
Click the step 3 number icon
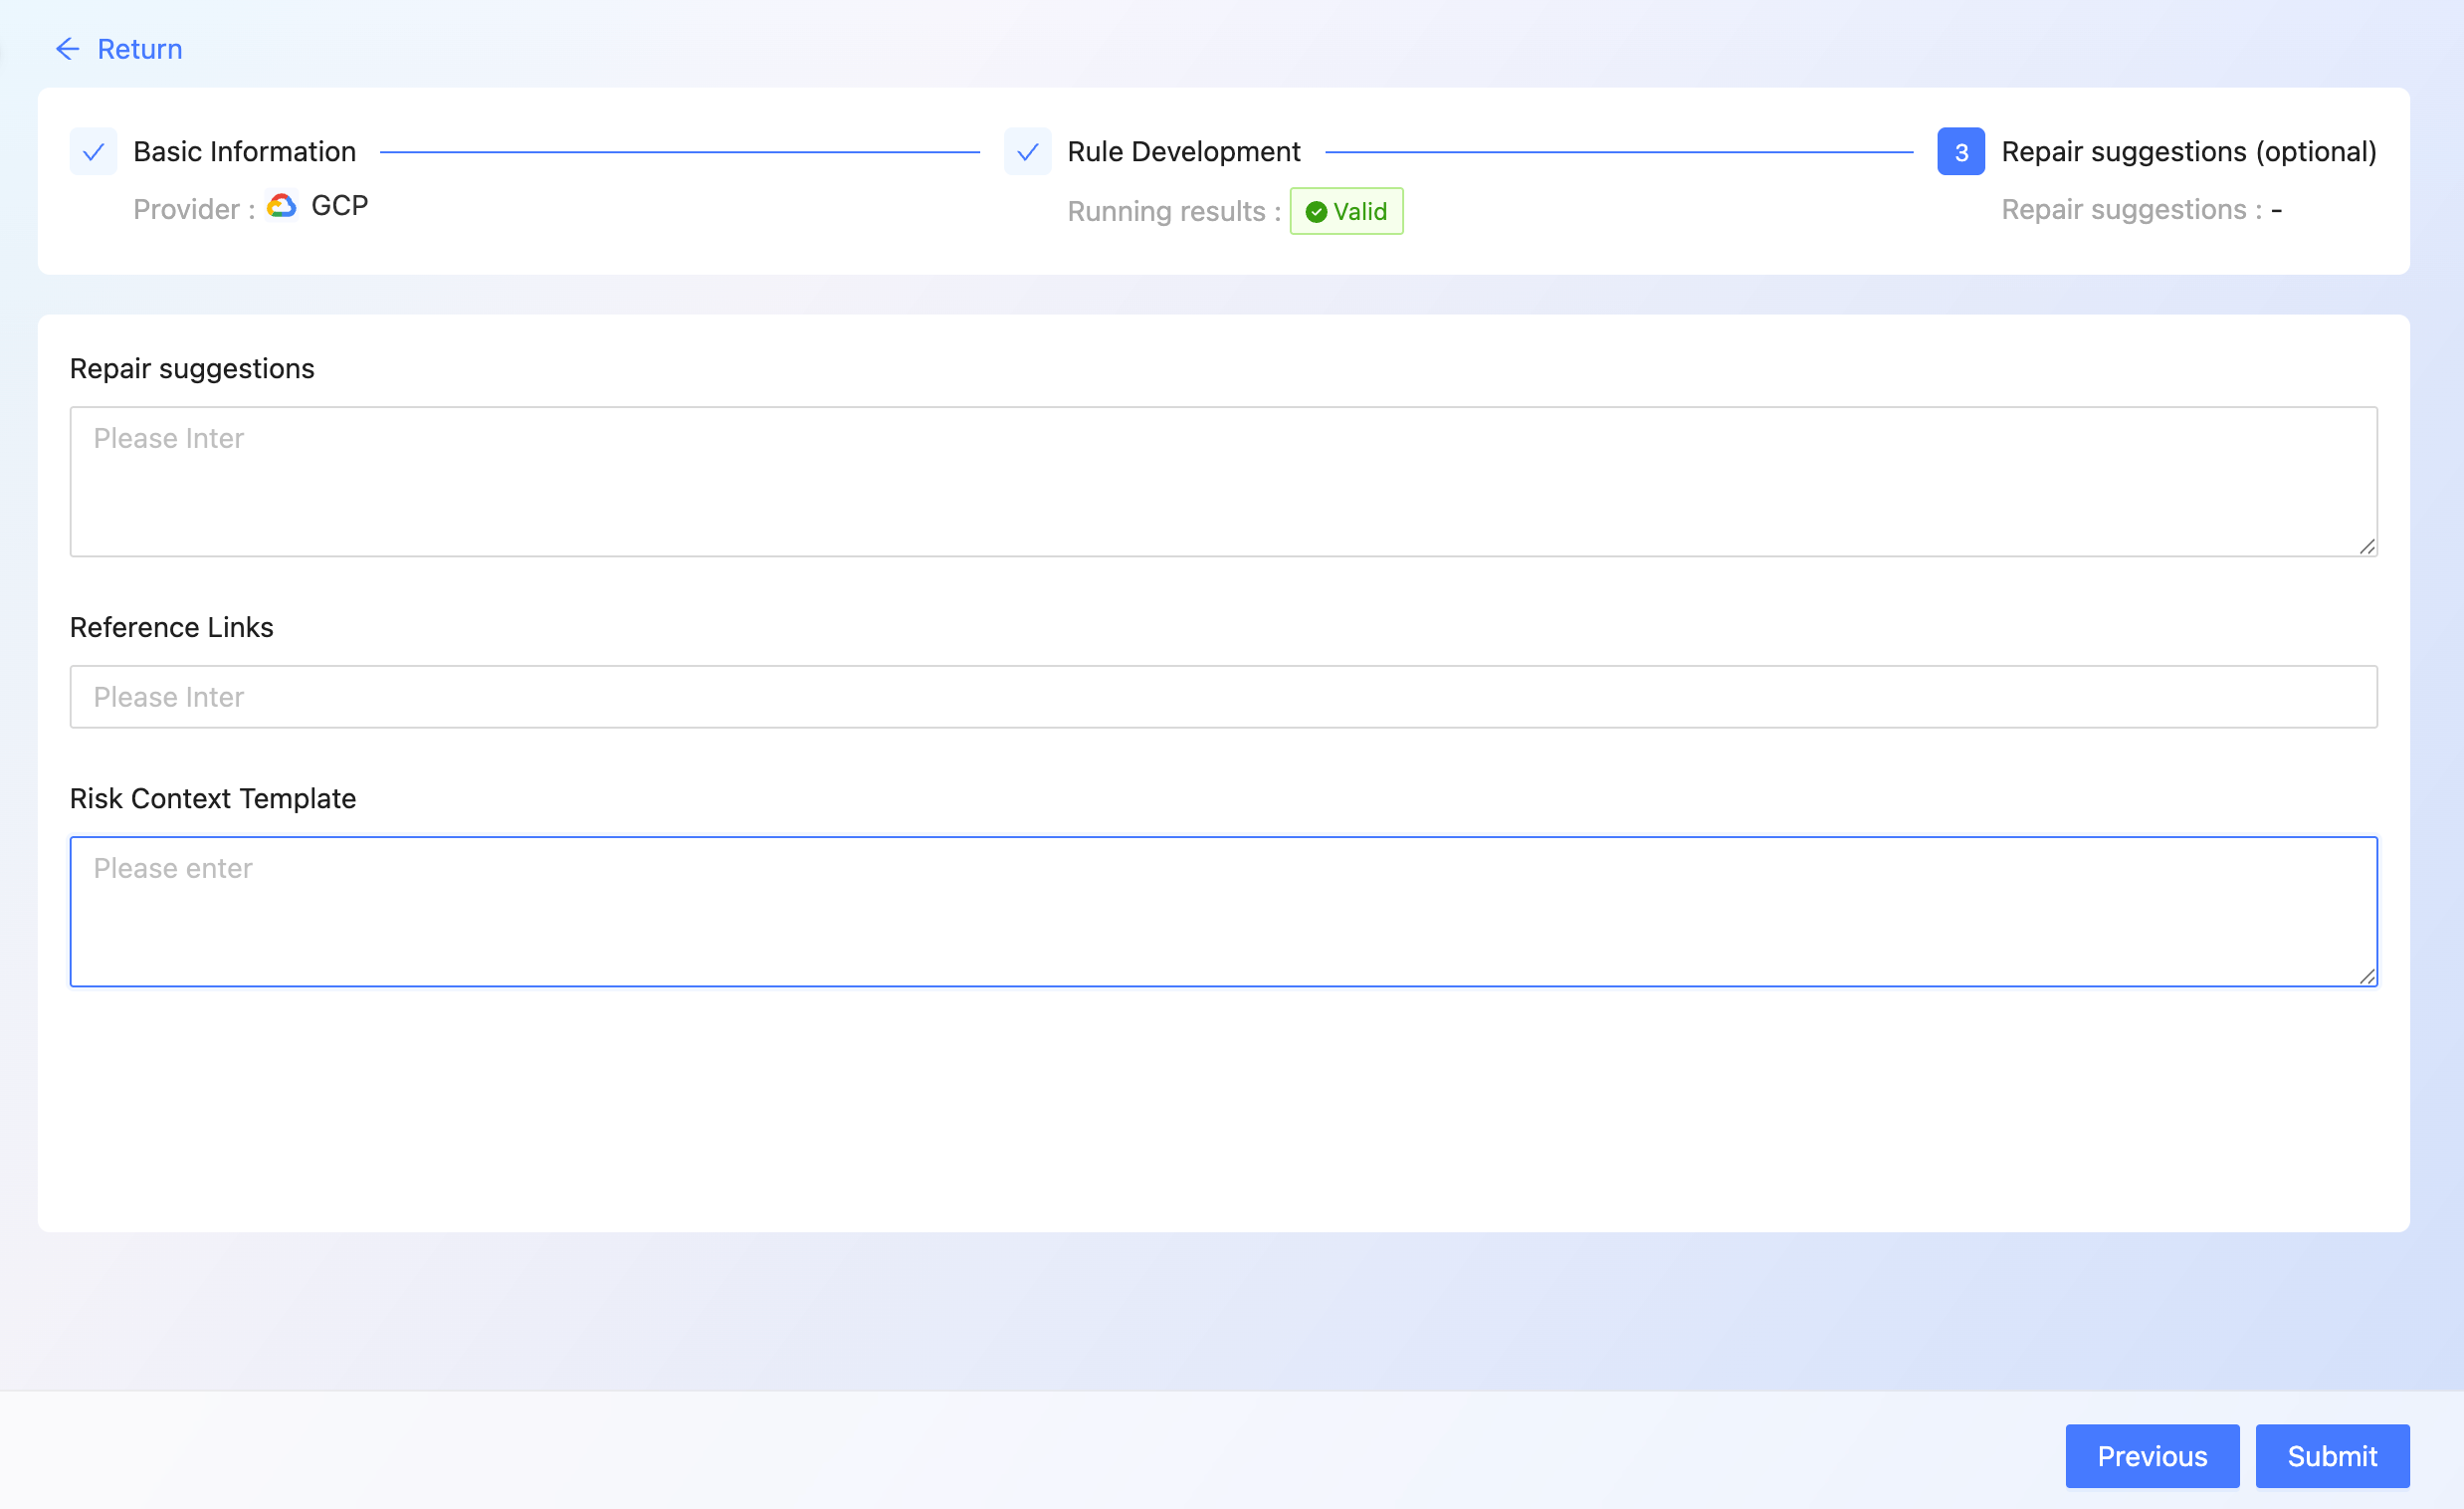(x=1961, y=152)
